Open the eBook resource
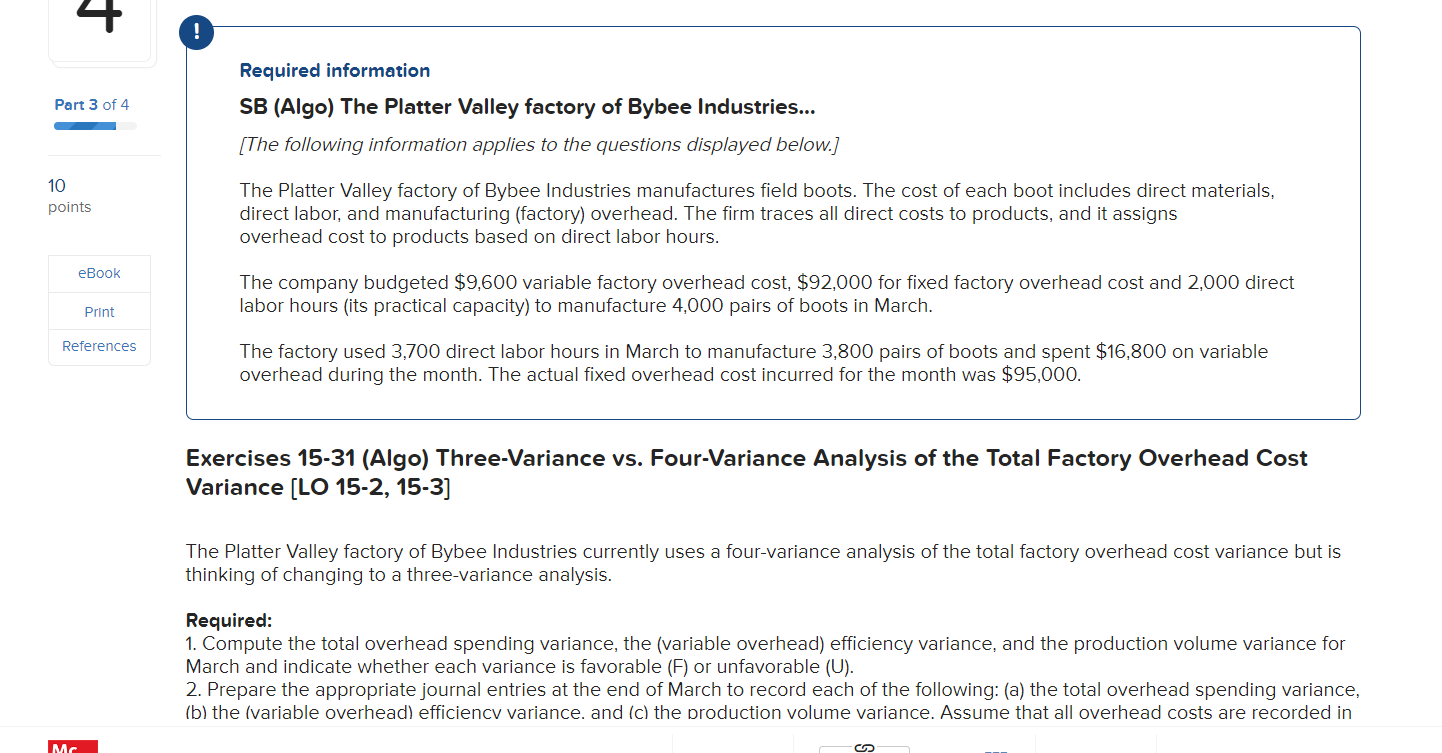 [99, 272]
